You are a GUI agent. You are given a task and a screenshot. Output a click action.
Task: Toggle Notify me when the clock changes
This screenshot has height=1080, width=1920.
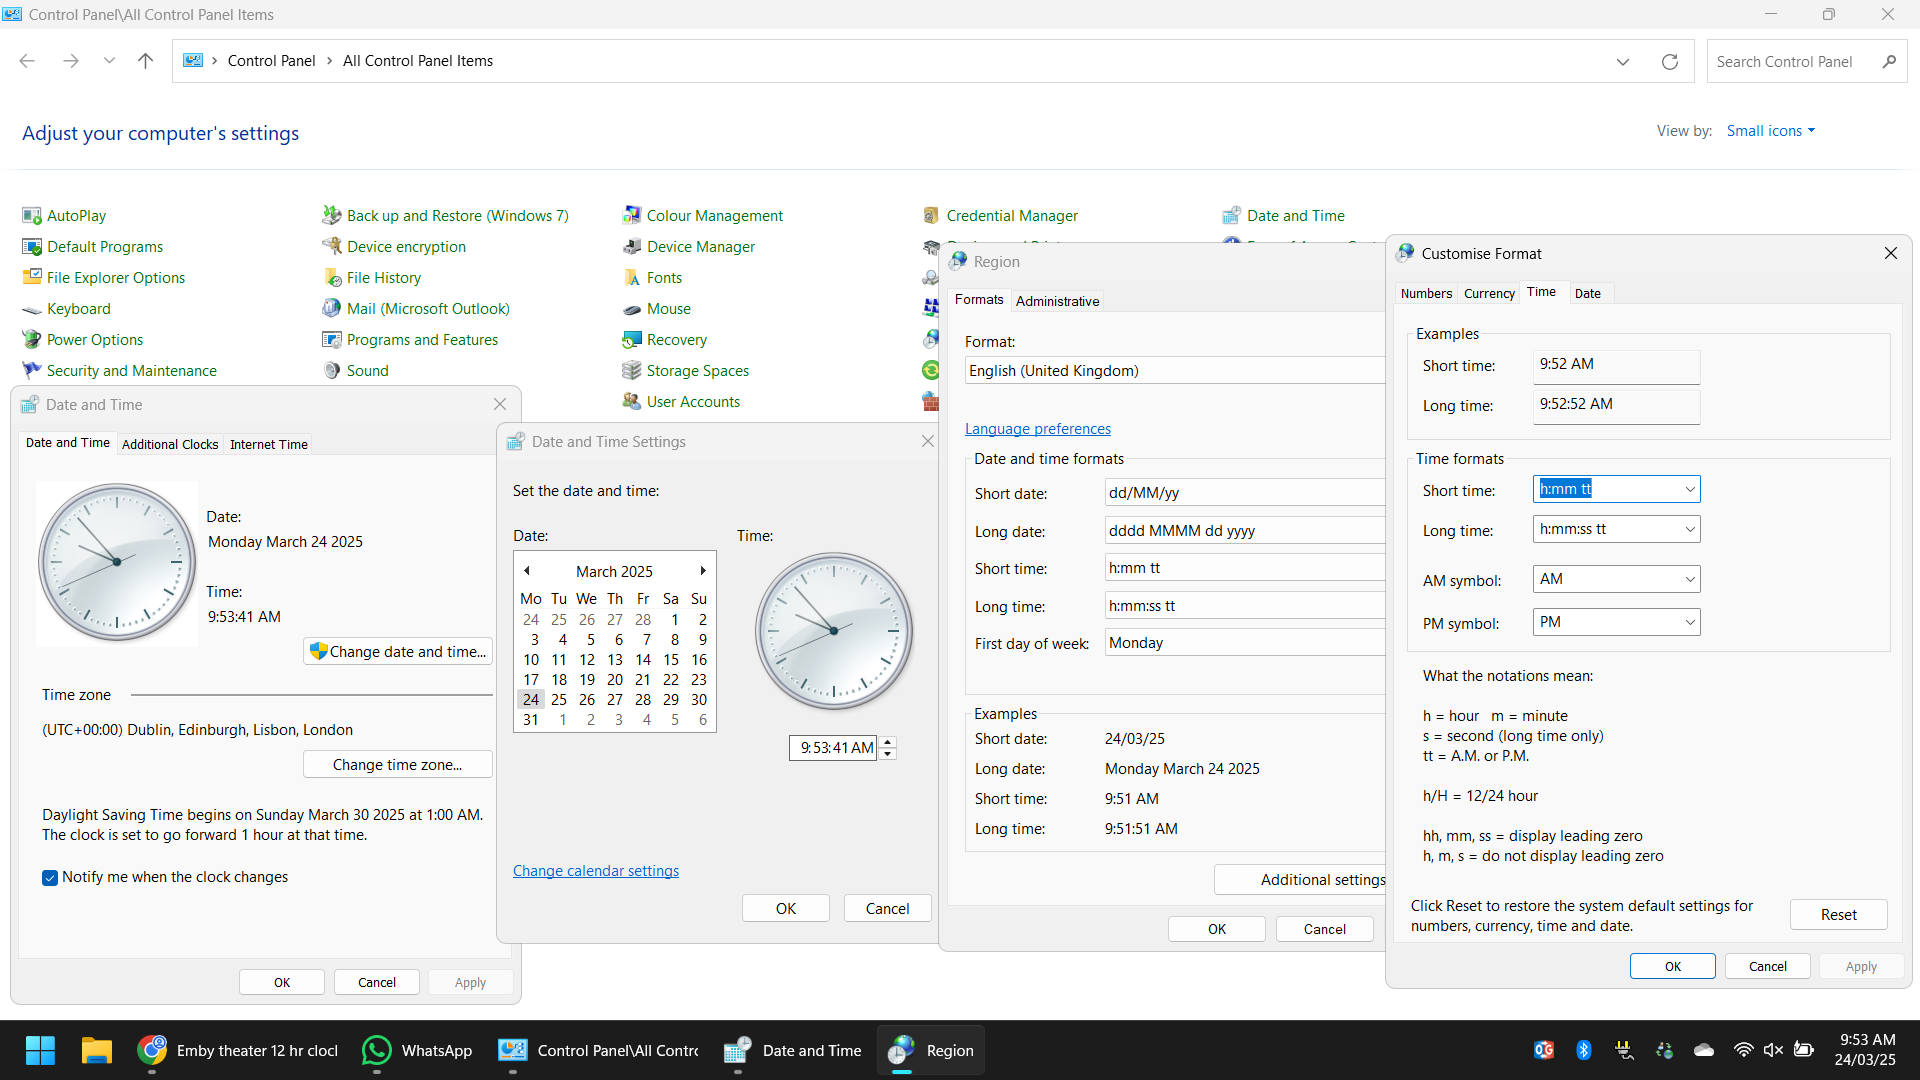coord(50,878)
